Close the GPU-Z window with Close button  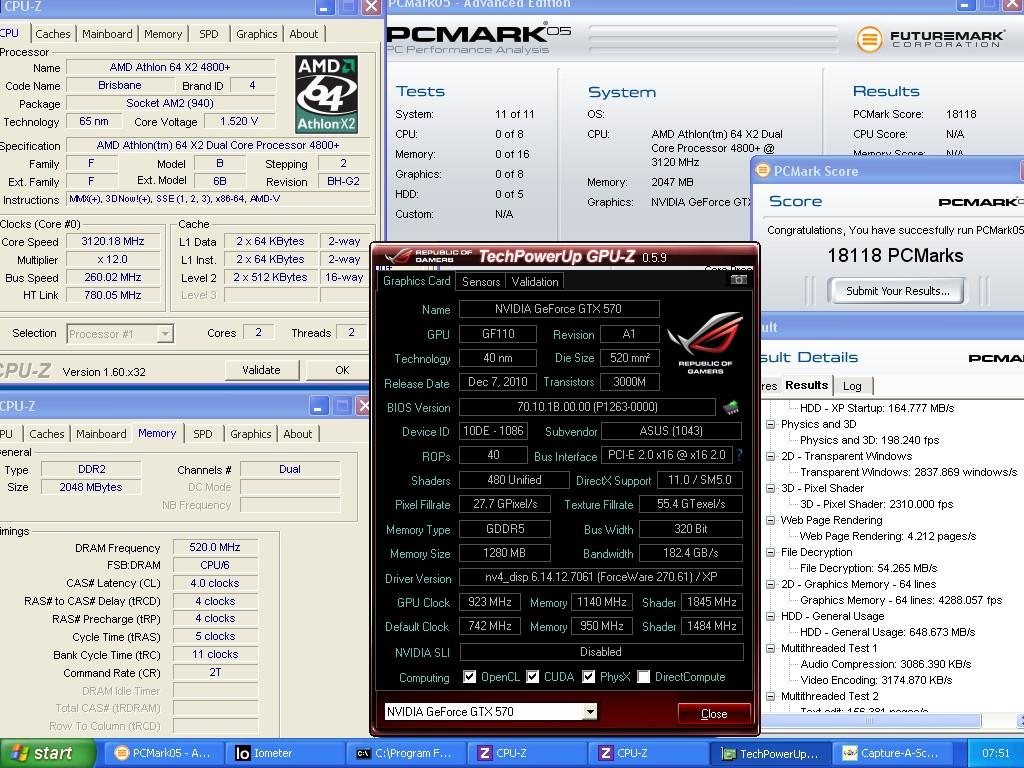(714, 714)
